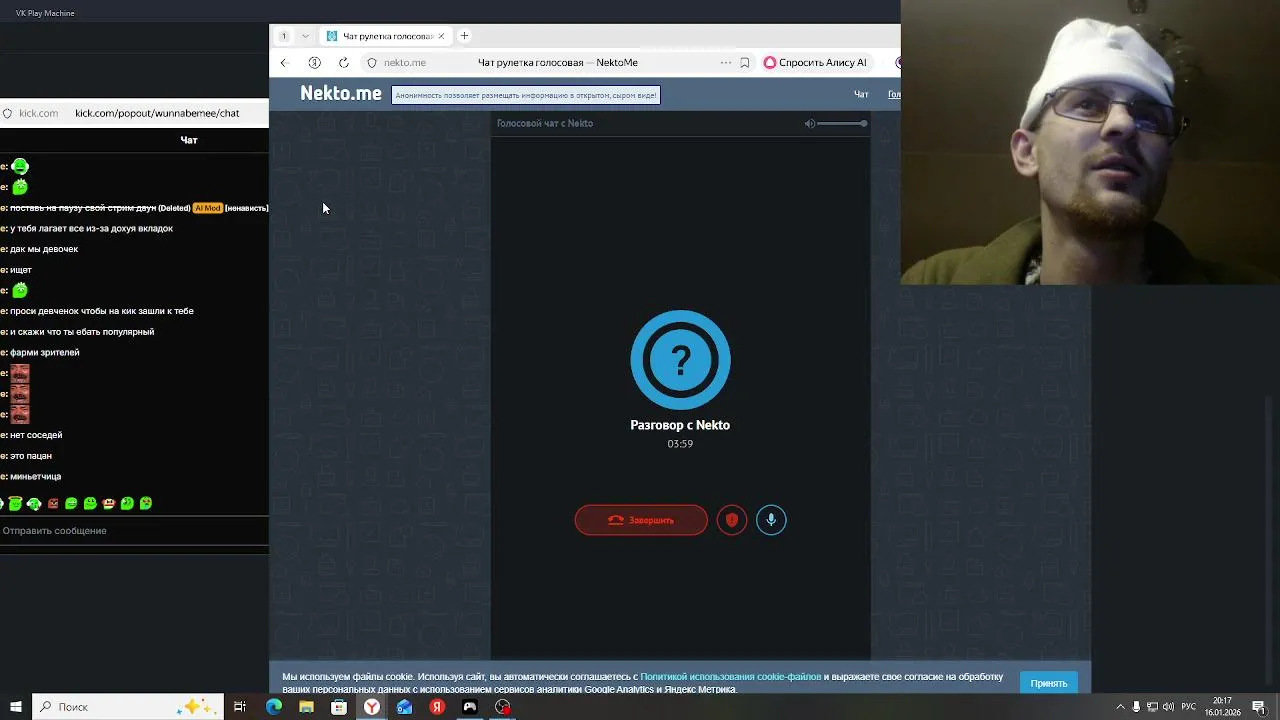The height and width of the screenshot is (720, 1280).
Task: Expand the hidden system tray icons
Action: [x=1120, y=707]
